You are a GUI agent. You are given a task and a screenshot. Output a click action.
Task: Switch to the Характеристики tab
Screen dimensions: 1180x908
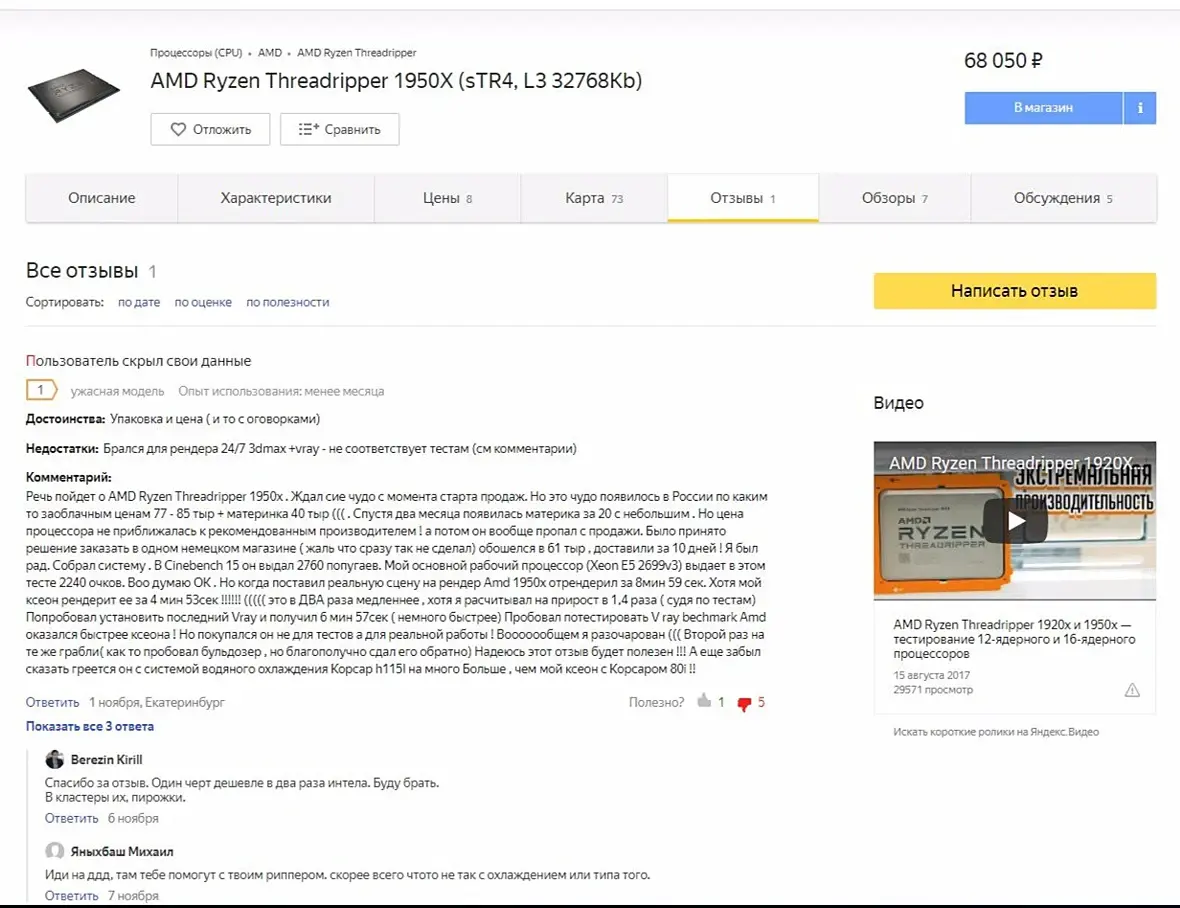click(275, 198)
